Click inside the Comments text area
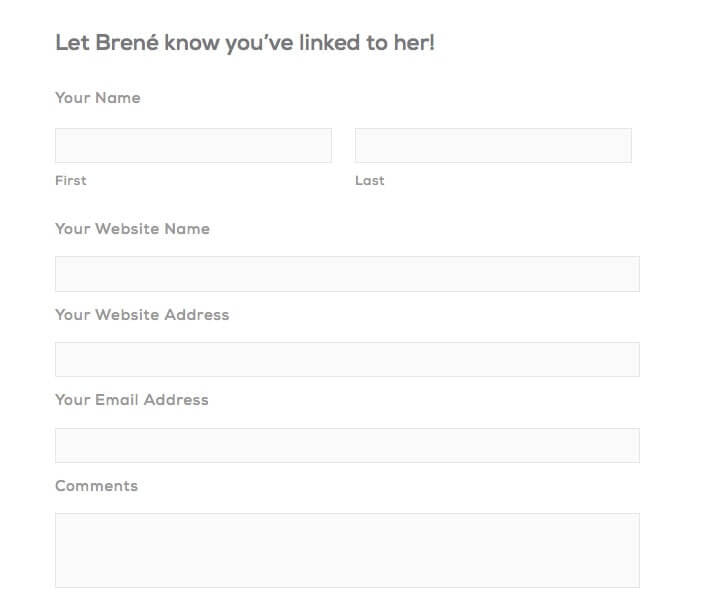 pos(347,550)
